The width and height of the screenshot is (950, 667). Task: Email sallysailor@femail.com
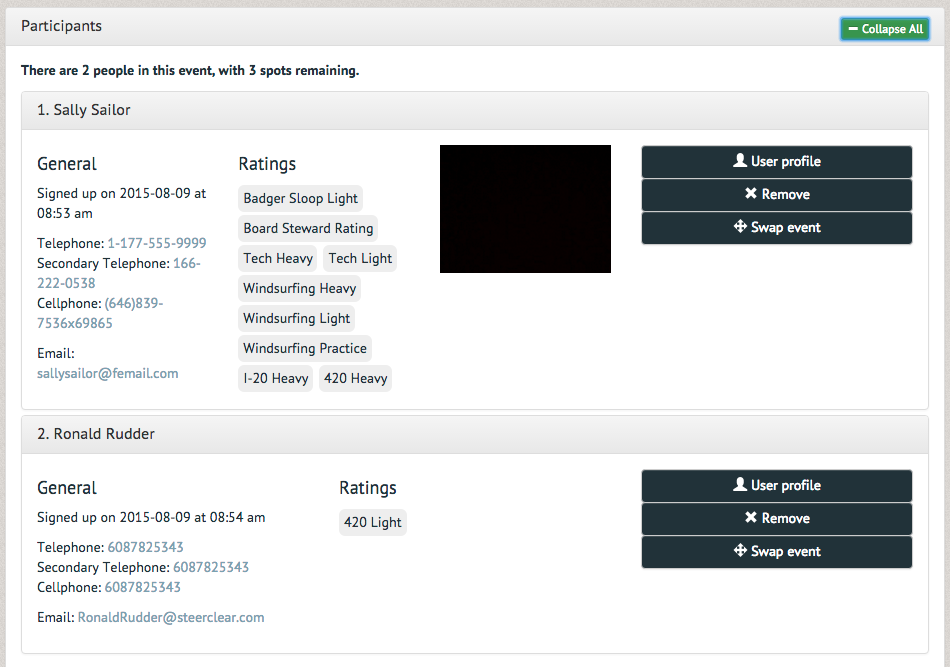tap(108, 373)
